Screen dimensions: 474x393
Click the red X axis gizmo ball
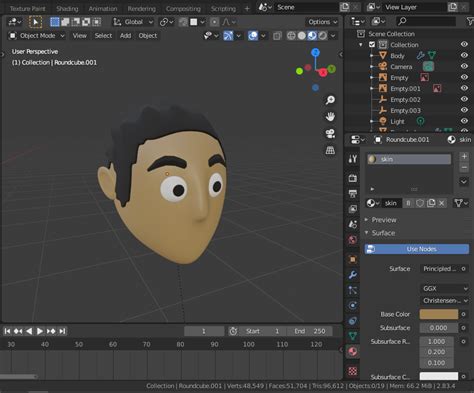[323, 72]
